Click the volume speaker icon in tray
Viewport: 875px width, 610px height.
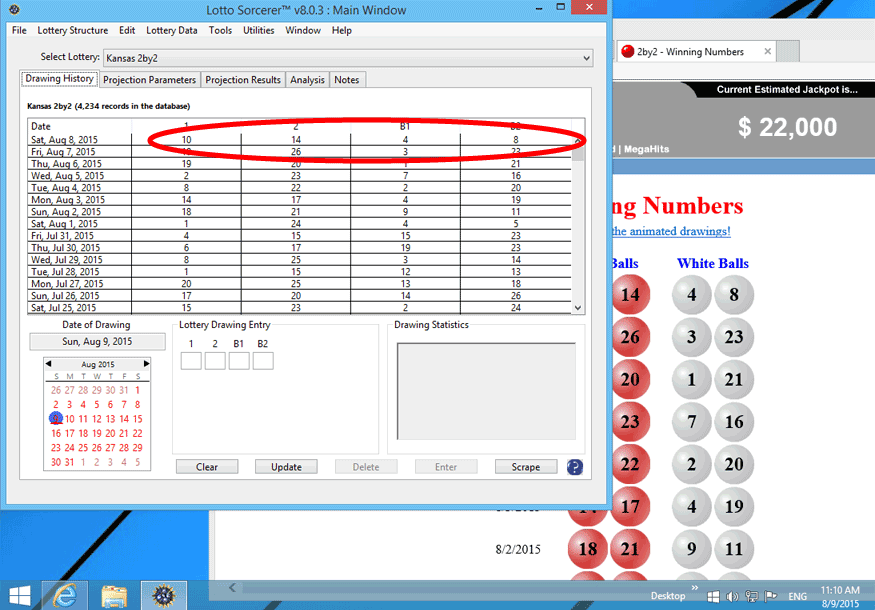click(732, 597)
